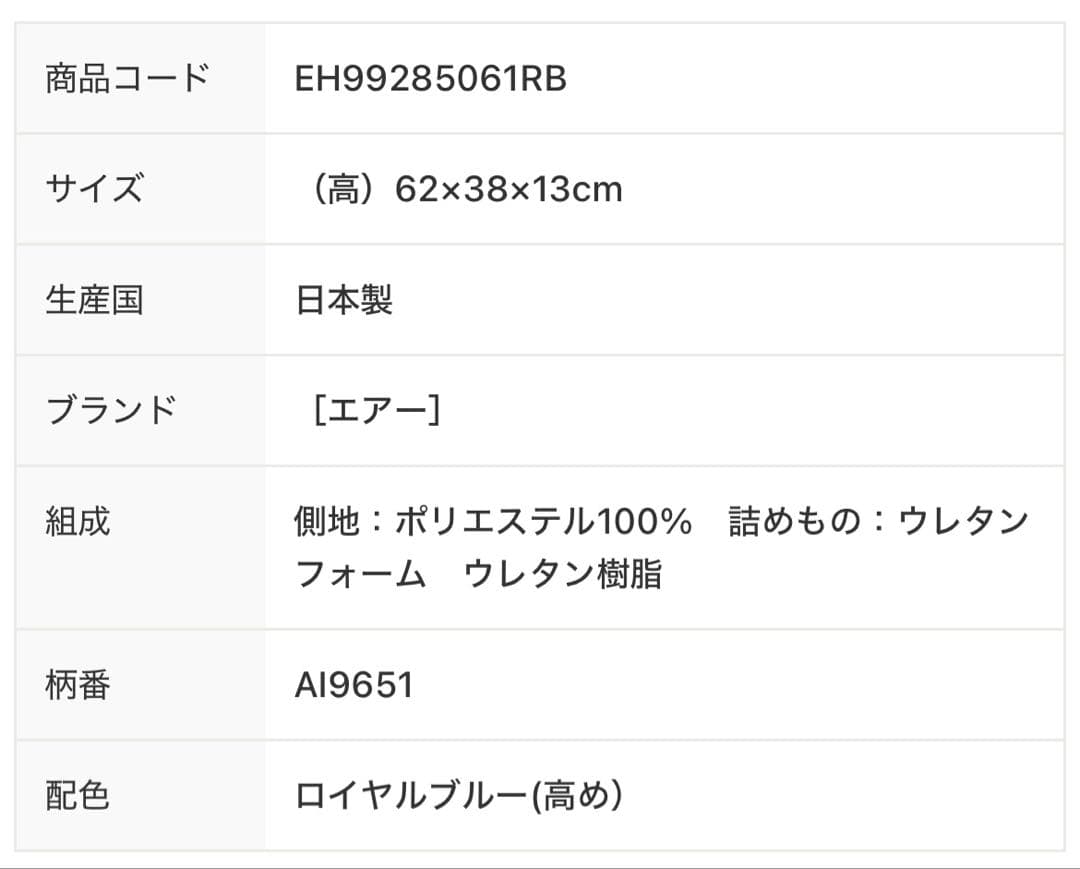Click the [エアー] brand value
1080x869 pixels.
tap(376, 410)
